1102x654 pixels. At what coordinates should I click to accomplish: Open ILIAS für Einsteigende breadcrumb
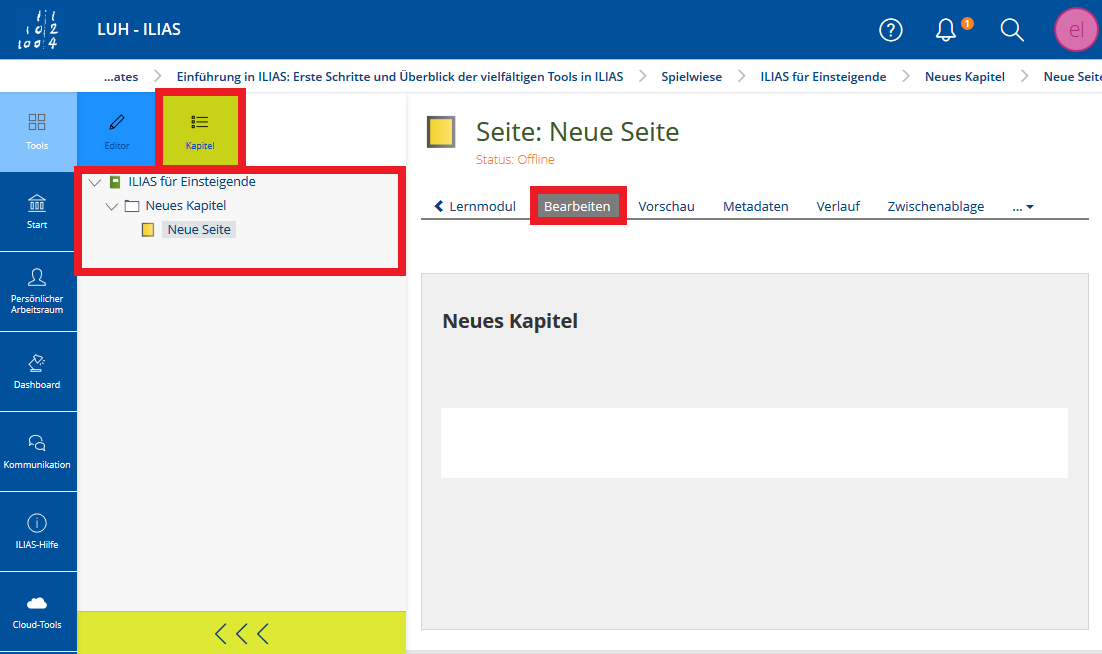coord(823,77)
